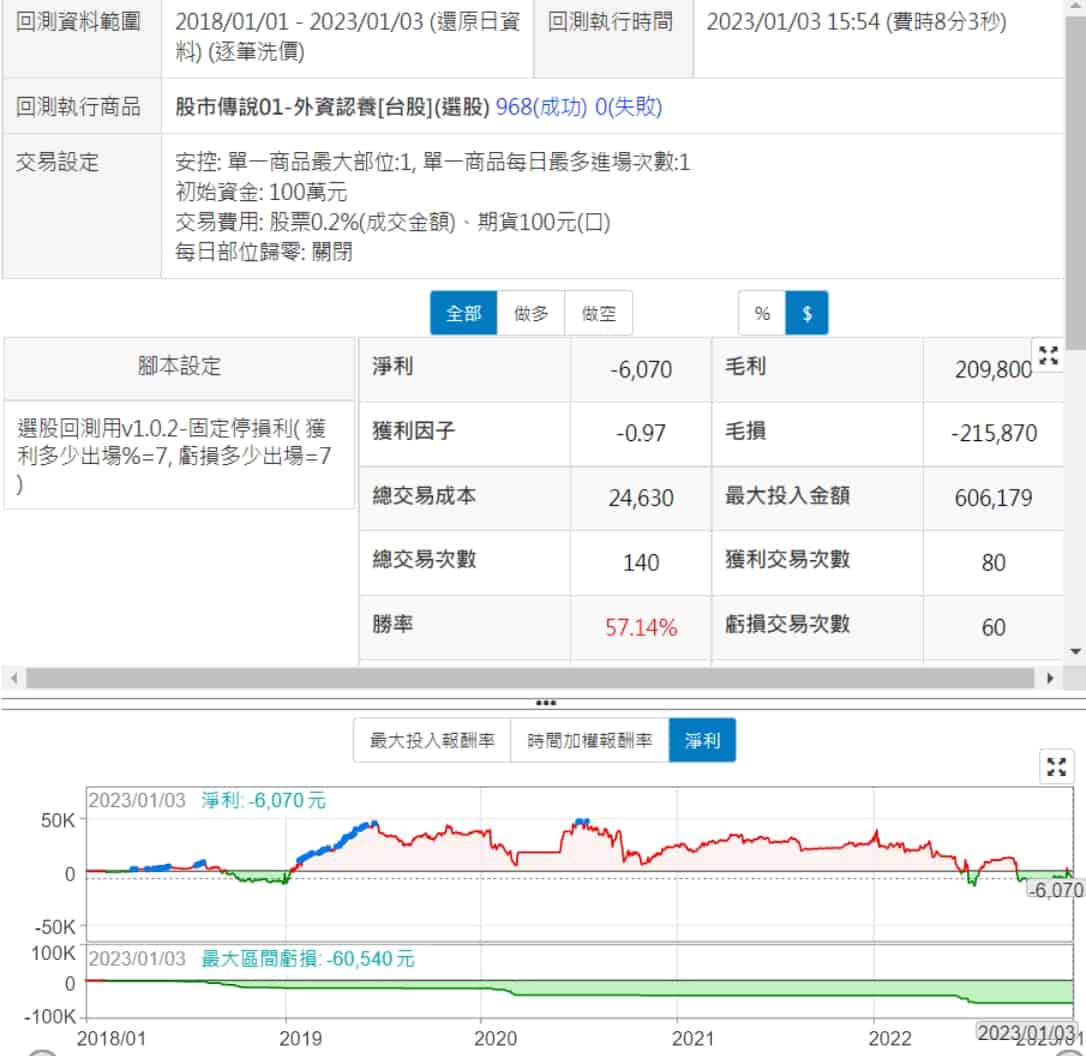Screen dimensions: 1086x1056
Task: Click the 2023/01/03 date marker on chart axis
Action: 1027,1032
